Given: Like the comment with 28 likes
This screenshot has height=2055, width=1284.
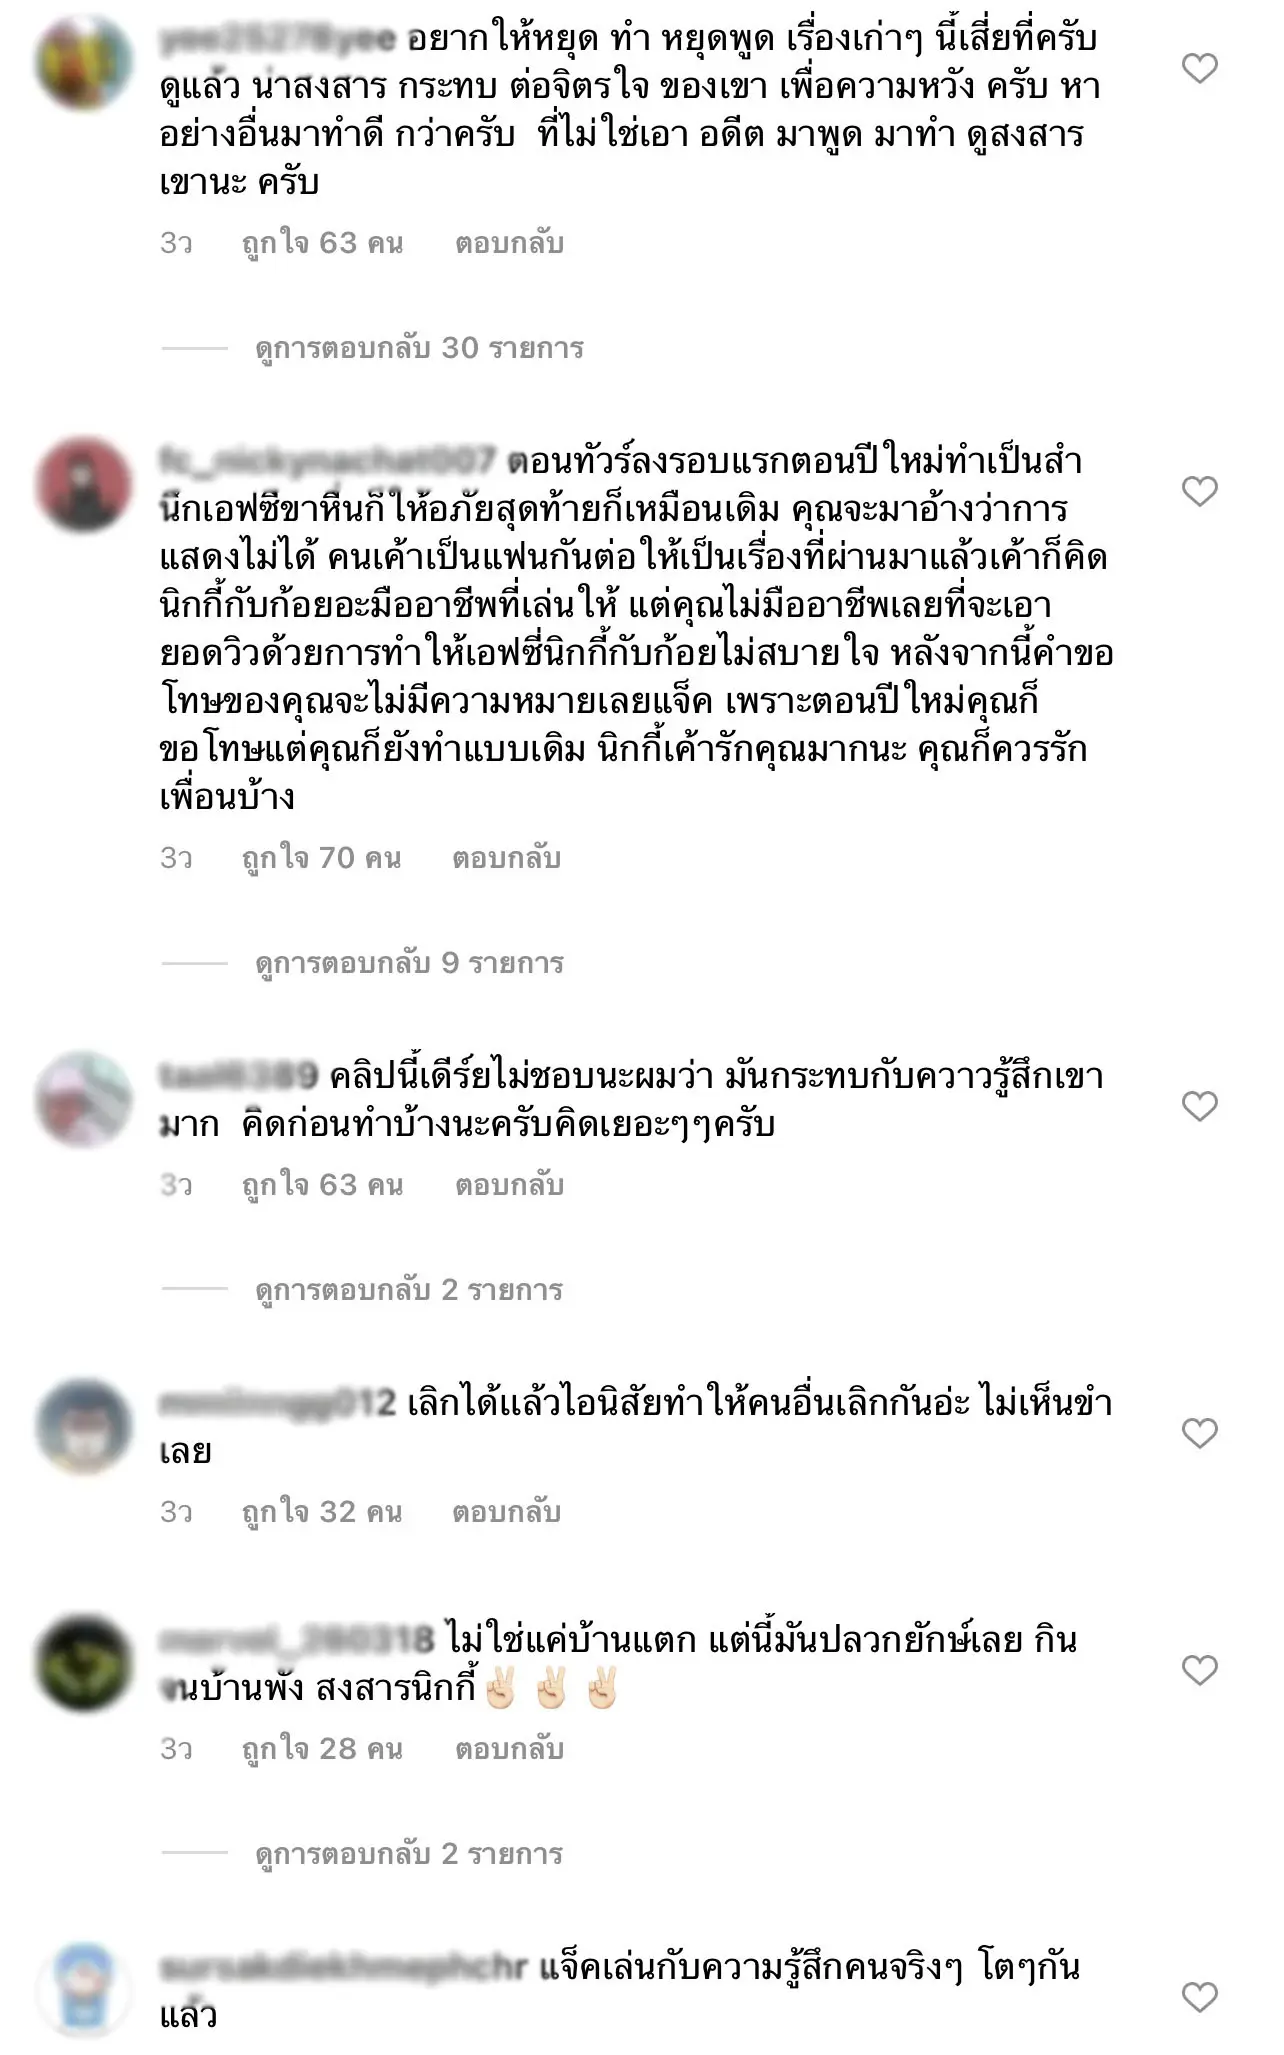Looking at the screenshot, I should tap(1199, 1670).
